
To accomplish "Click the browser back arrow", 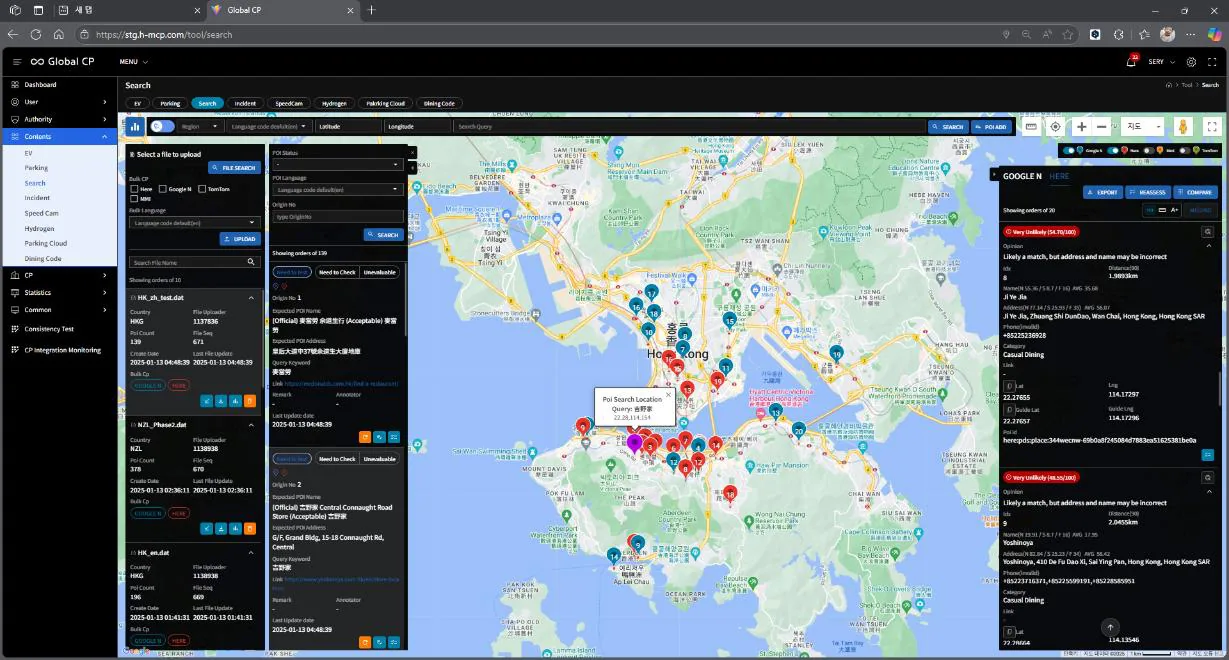I will [x=13, y=34].
